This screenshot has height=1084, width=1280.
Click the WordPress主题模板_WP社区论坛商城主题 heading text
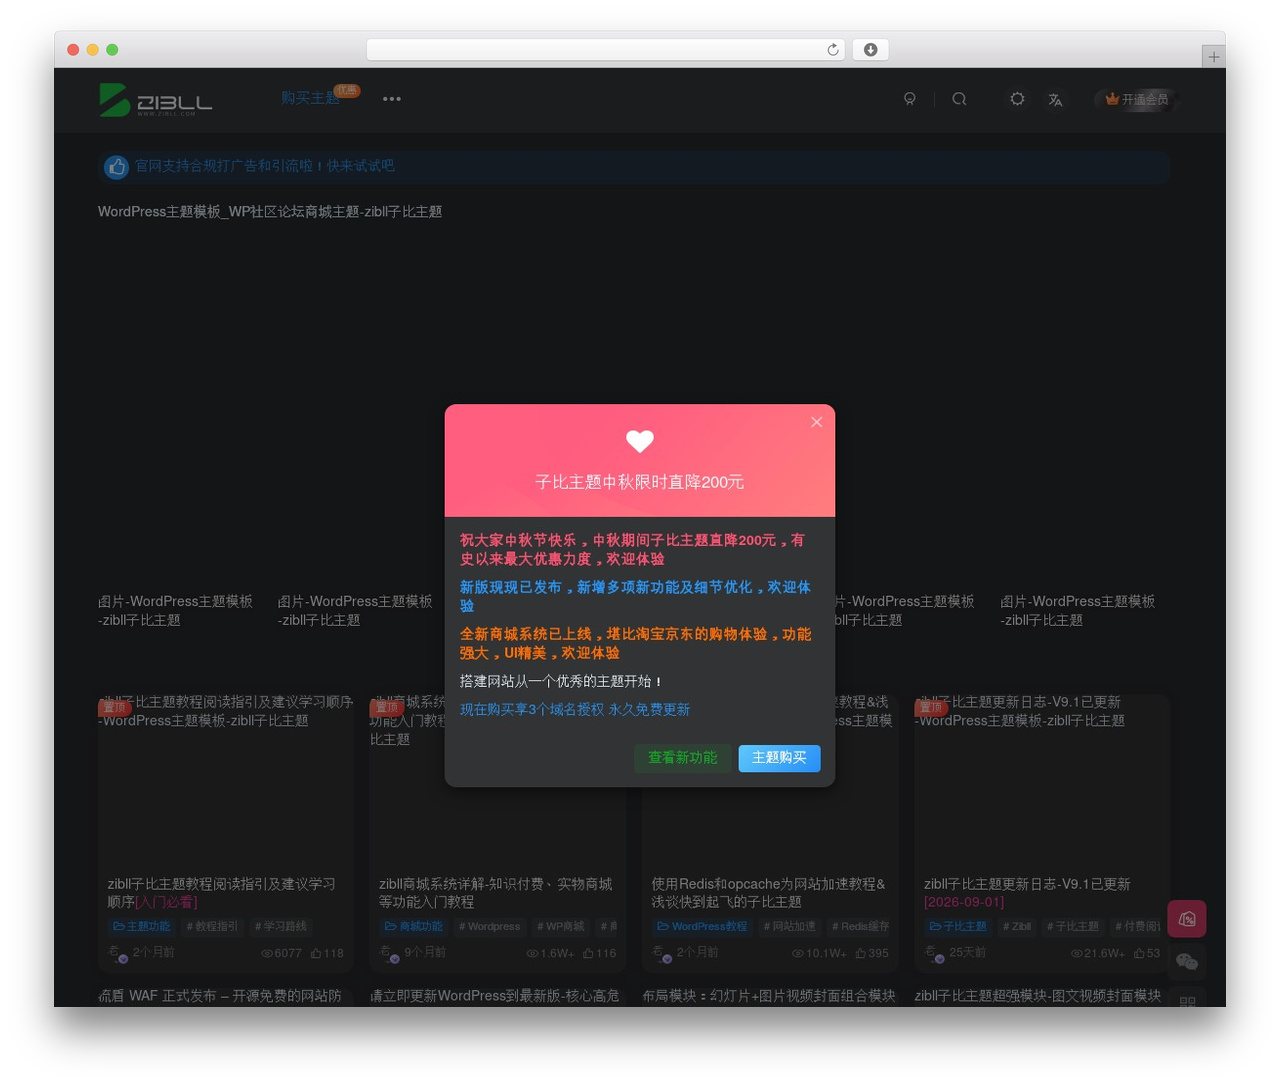point(270,212)
